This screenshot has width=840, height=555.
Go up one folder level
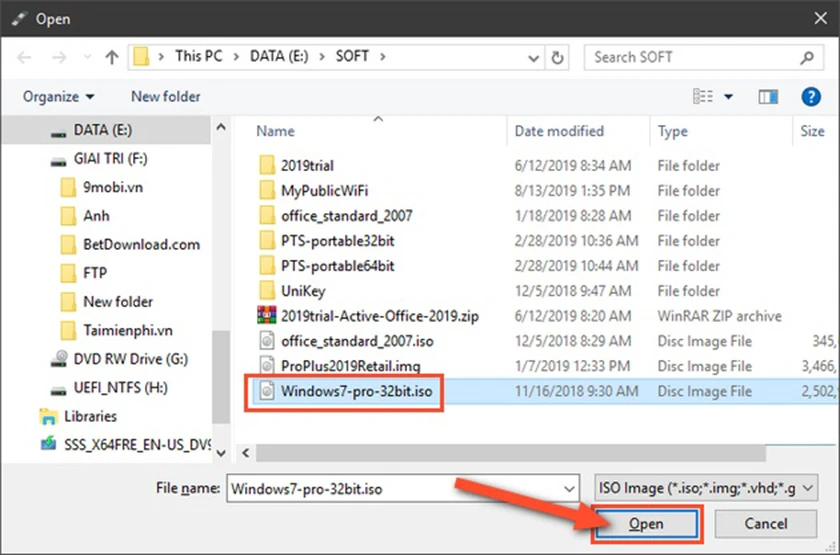coord(111,57)
